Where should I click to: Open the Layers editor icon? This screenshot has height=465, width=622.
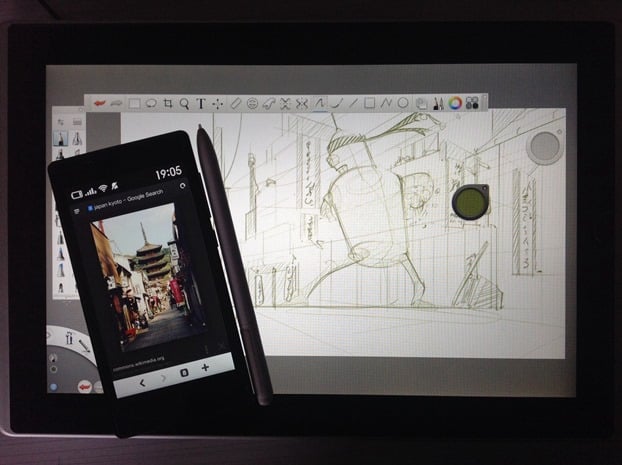tap(422, 104)
